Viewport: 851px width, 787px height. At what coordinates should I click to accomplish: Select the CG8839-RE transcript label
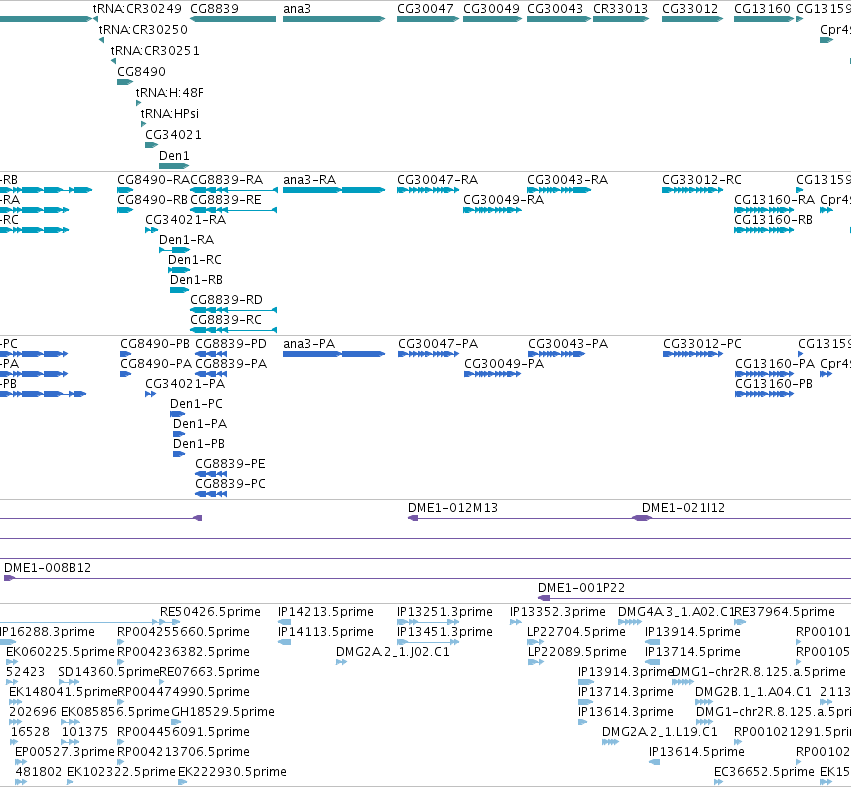(226, 200)
